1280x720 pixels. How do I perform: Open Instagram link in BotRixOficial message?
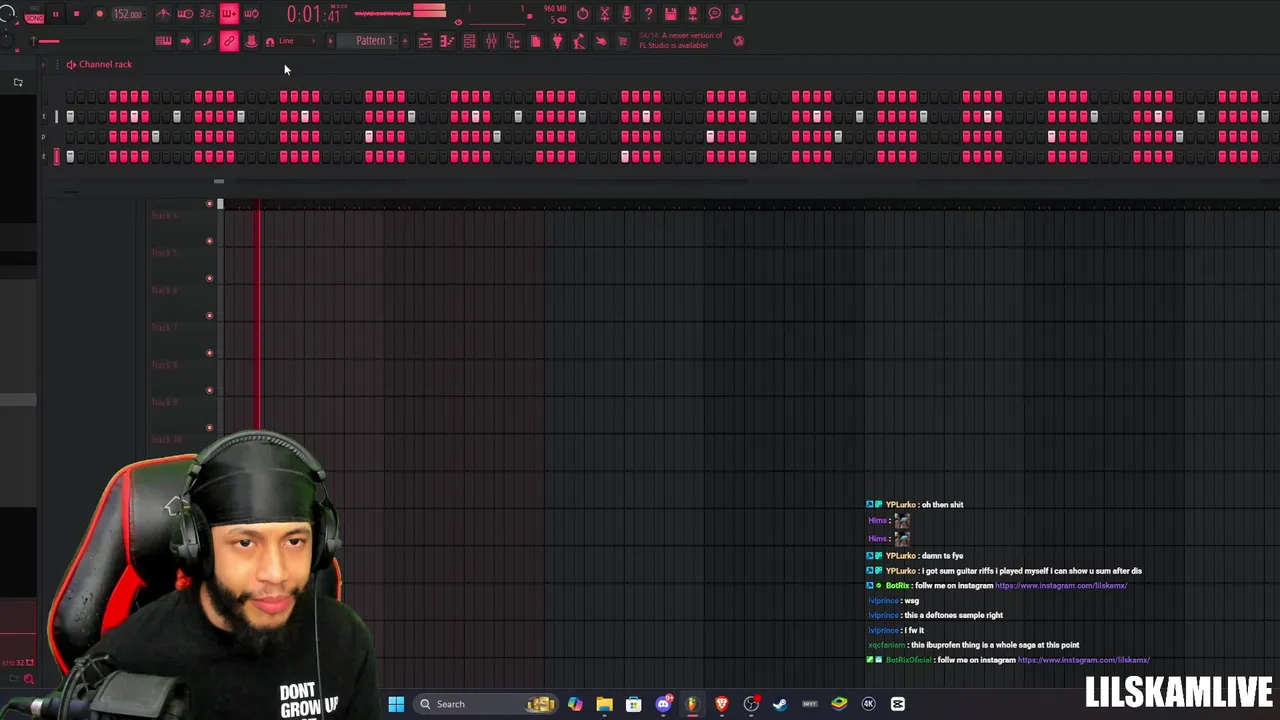(x=1083, y=660)
